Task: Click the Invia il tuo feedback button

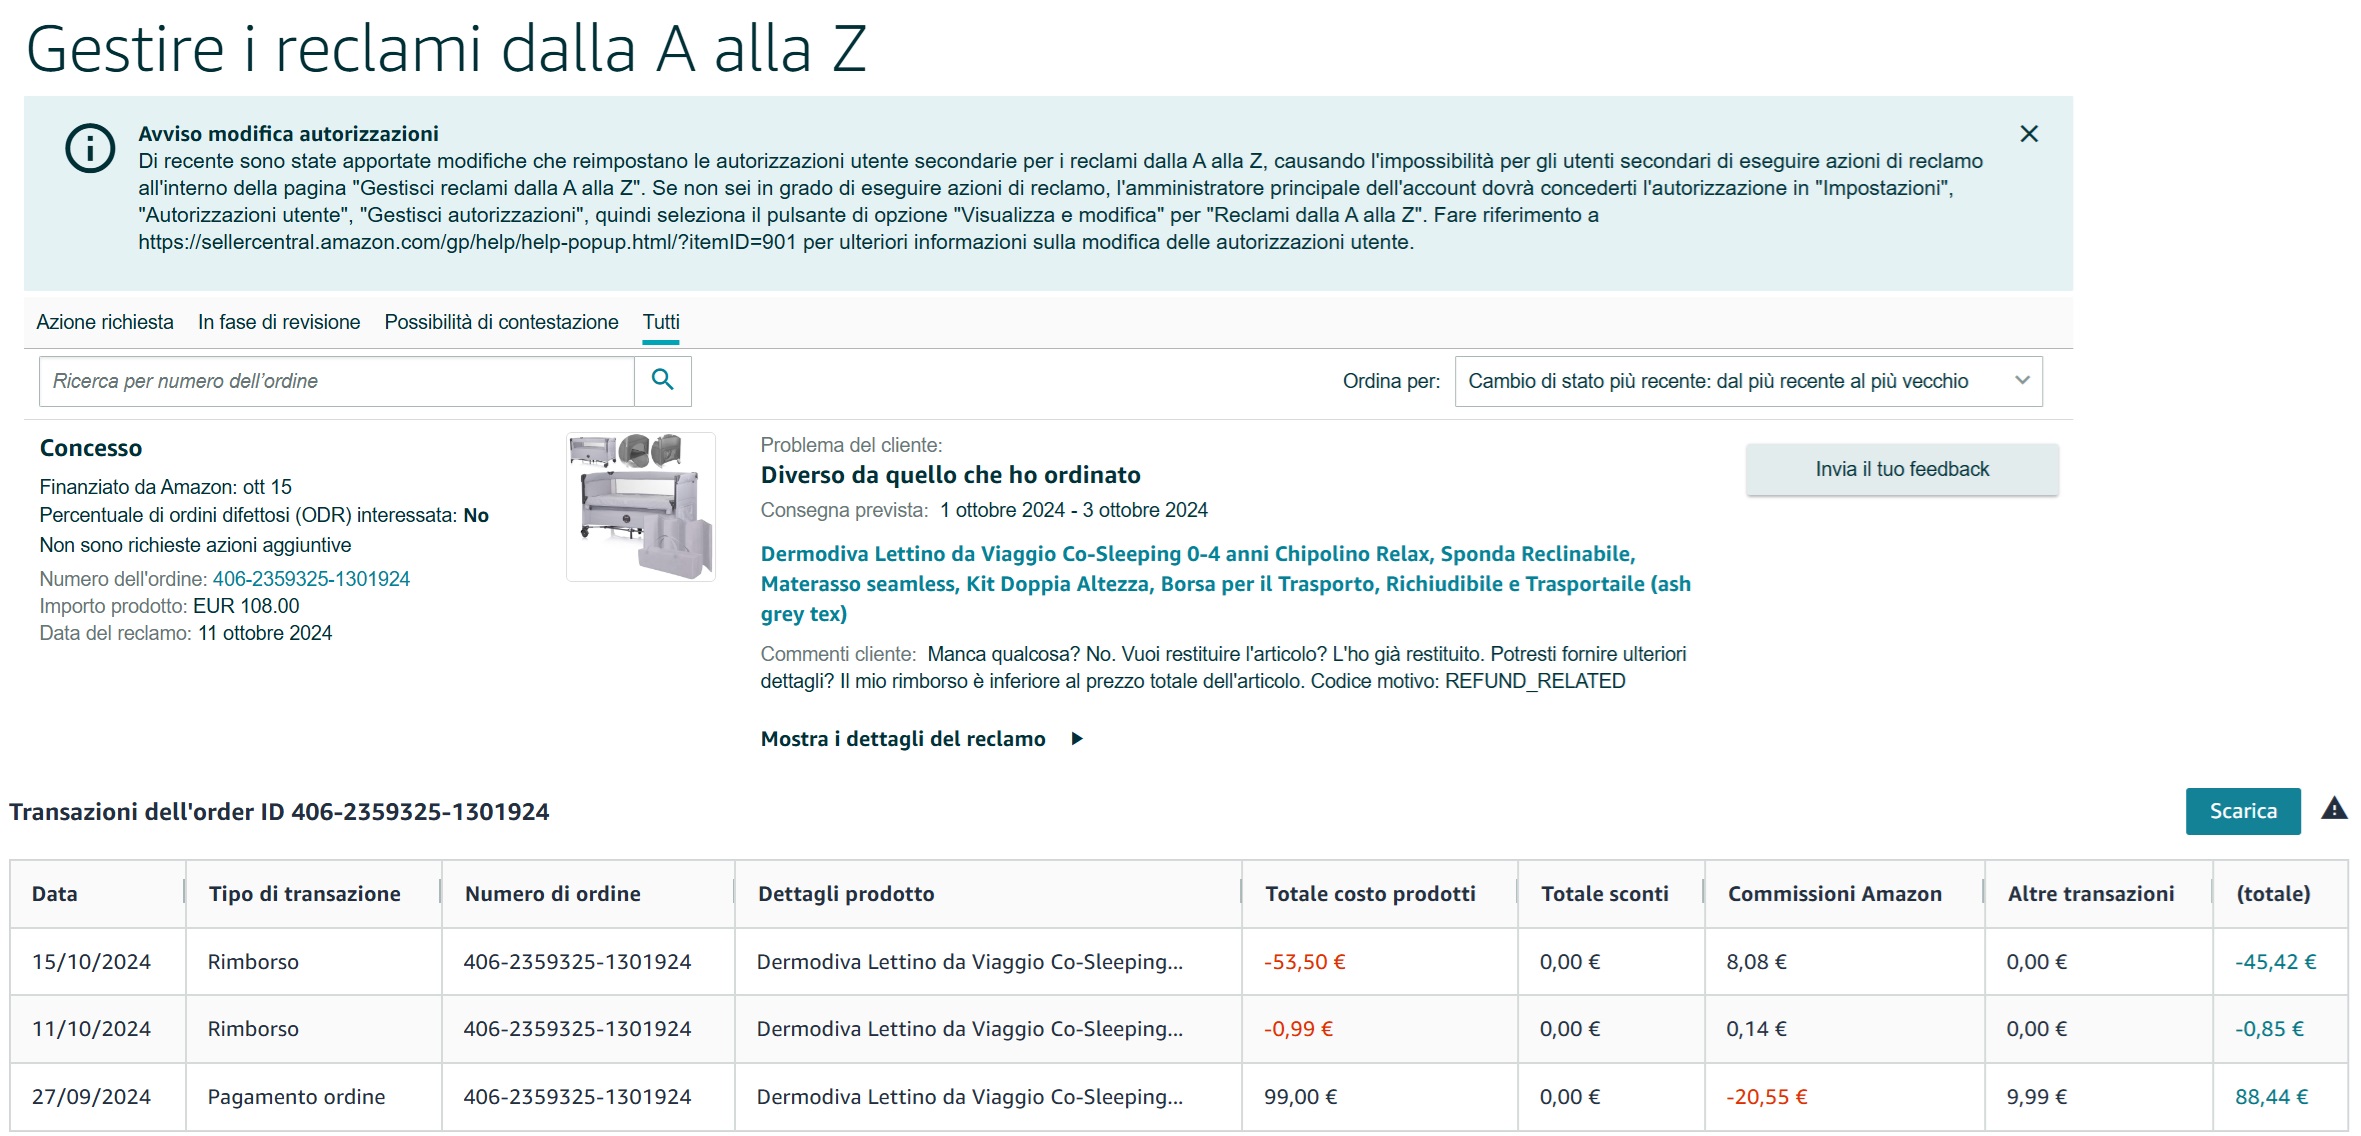Action: click(x=1902, y=469)
